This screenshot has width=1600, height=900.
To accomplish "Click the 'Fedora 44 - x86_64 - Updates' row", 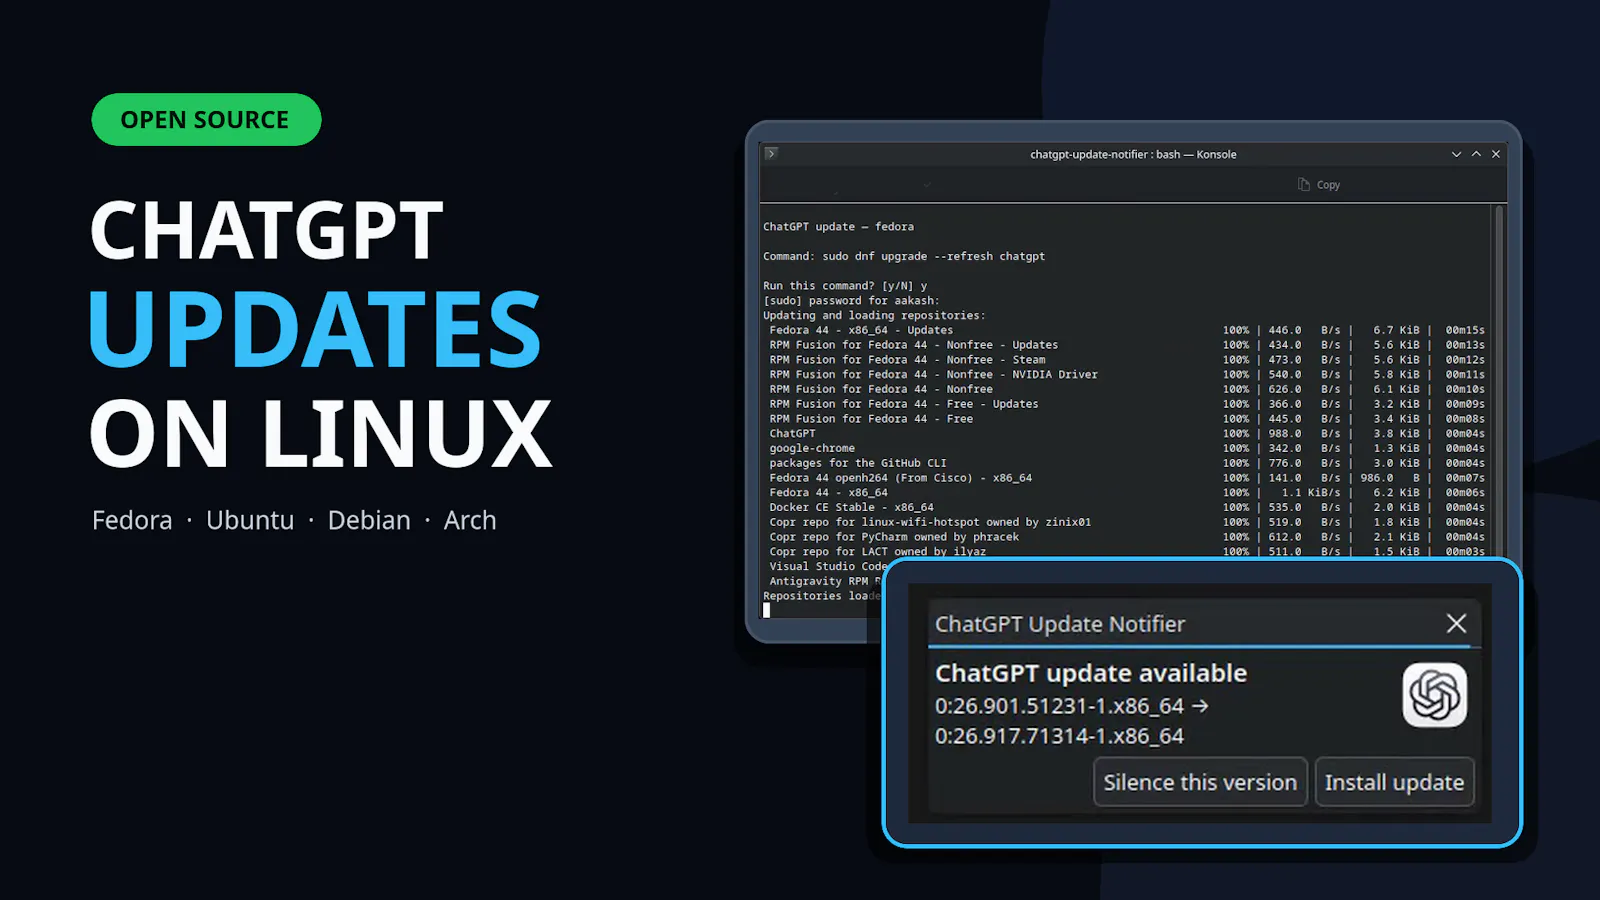I will coord(1127,330).
